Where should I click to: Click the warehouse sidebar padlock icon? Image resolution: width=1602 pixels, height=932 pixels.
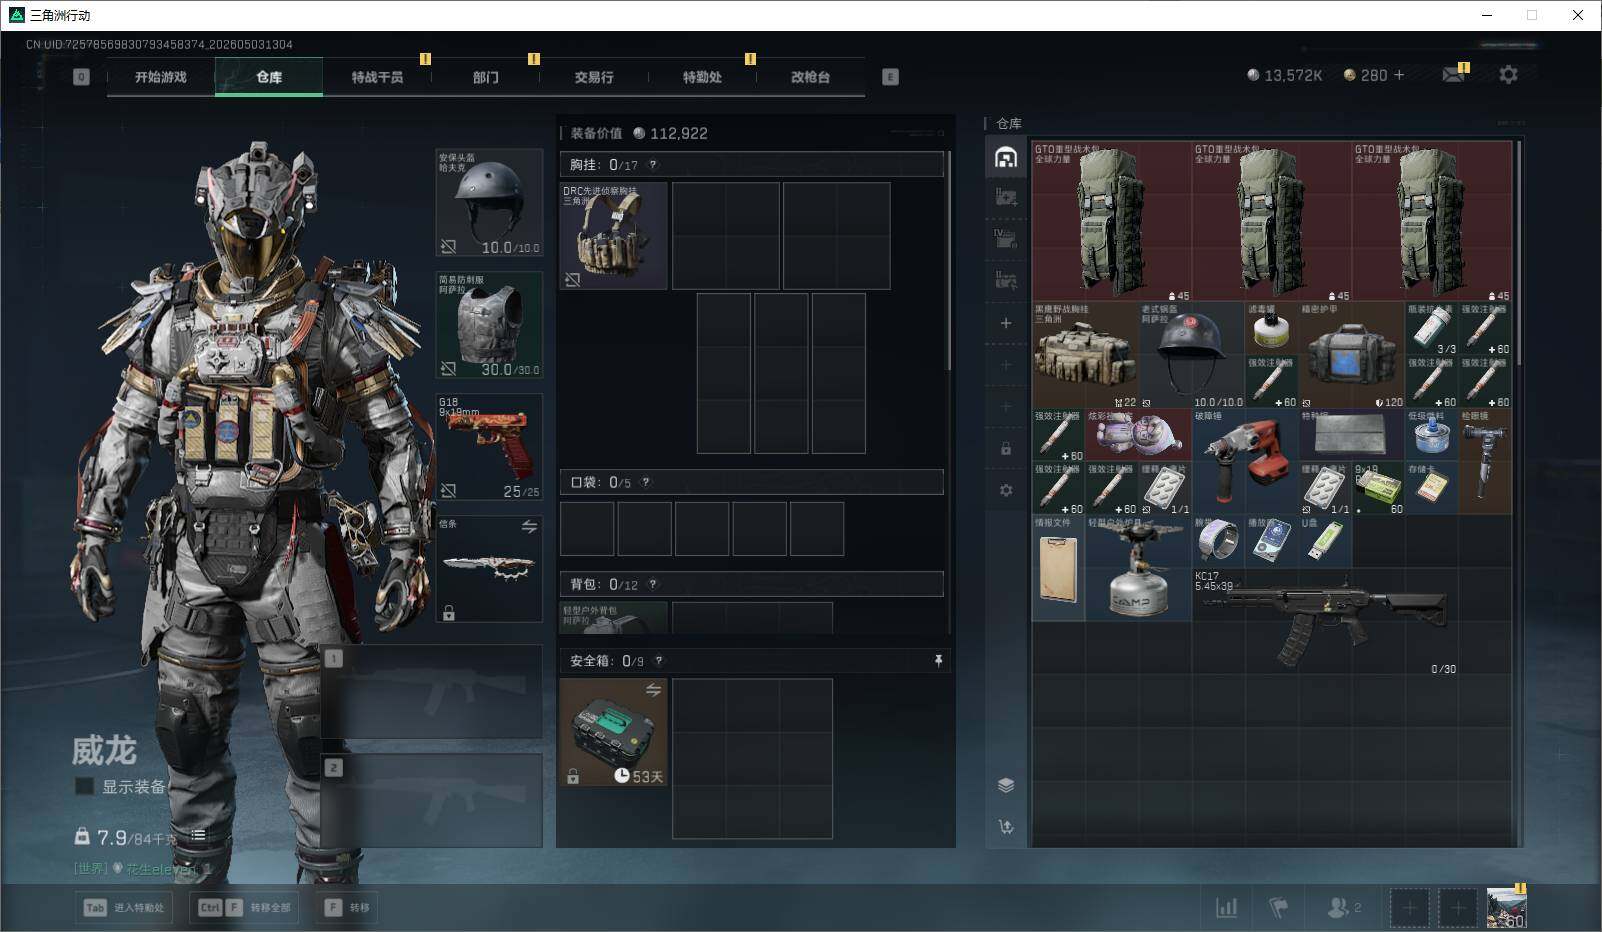click(1006, 448)
